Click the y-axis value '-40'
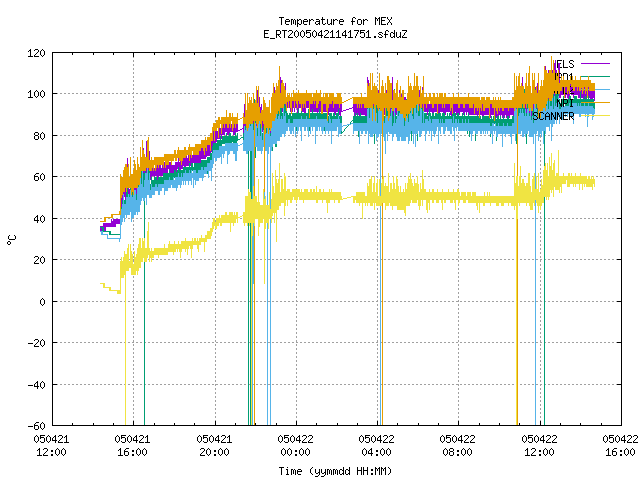Viewport: 640px width, 480px height. (36, 385)
